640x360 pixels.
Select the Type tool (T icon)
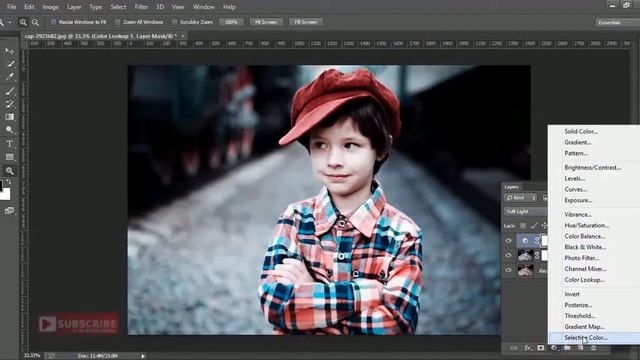tap(9, 144)
